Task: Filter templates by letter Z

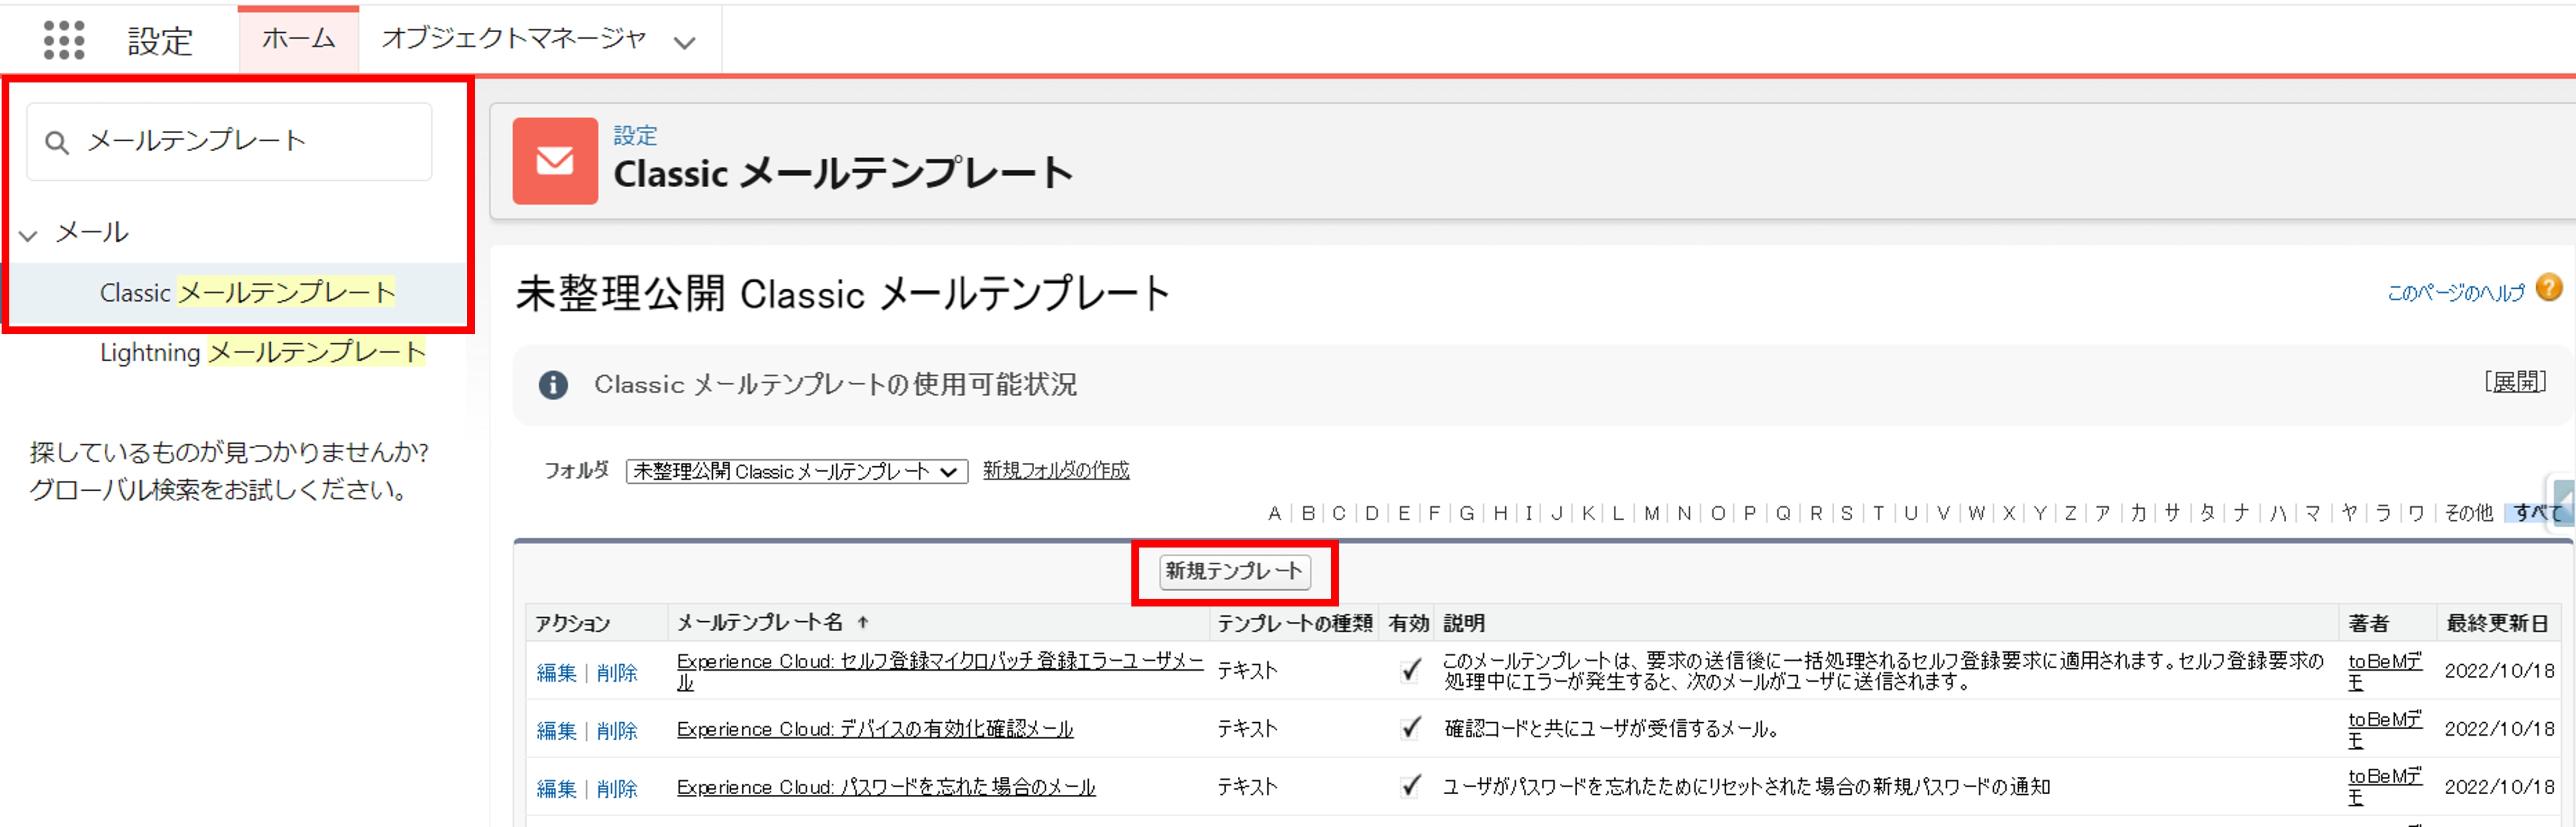Action: pyautogui.click(x=2070, y=513)
